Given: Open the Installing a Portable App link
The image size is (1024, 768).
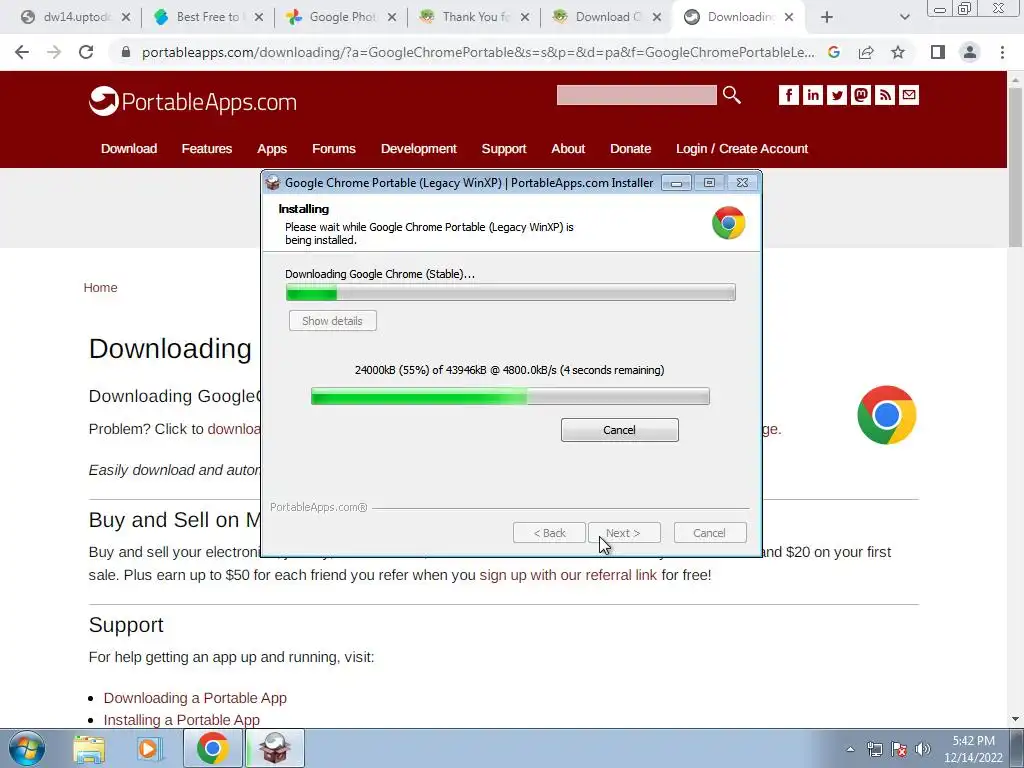Looking at the screenshot, I should (181, 720).
